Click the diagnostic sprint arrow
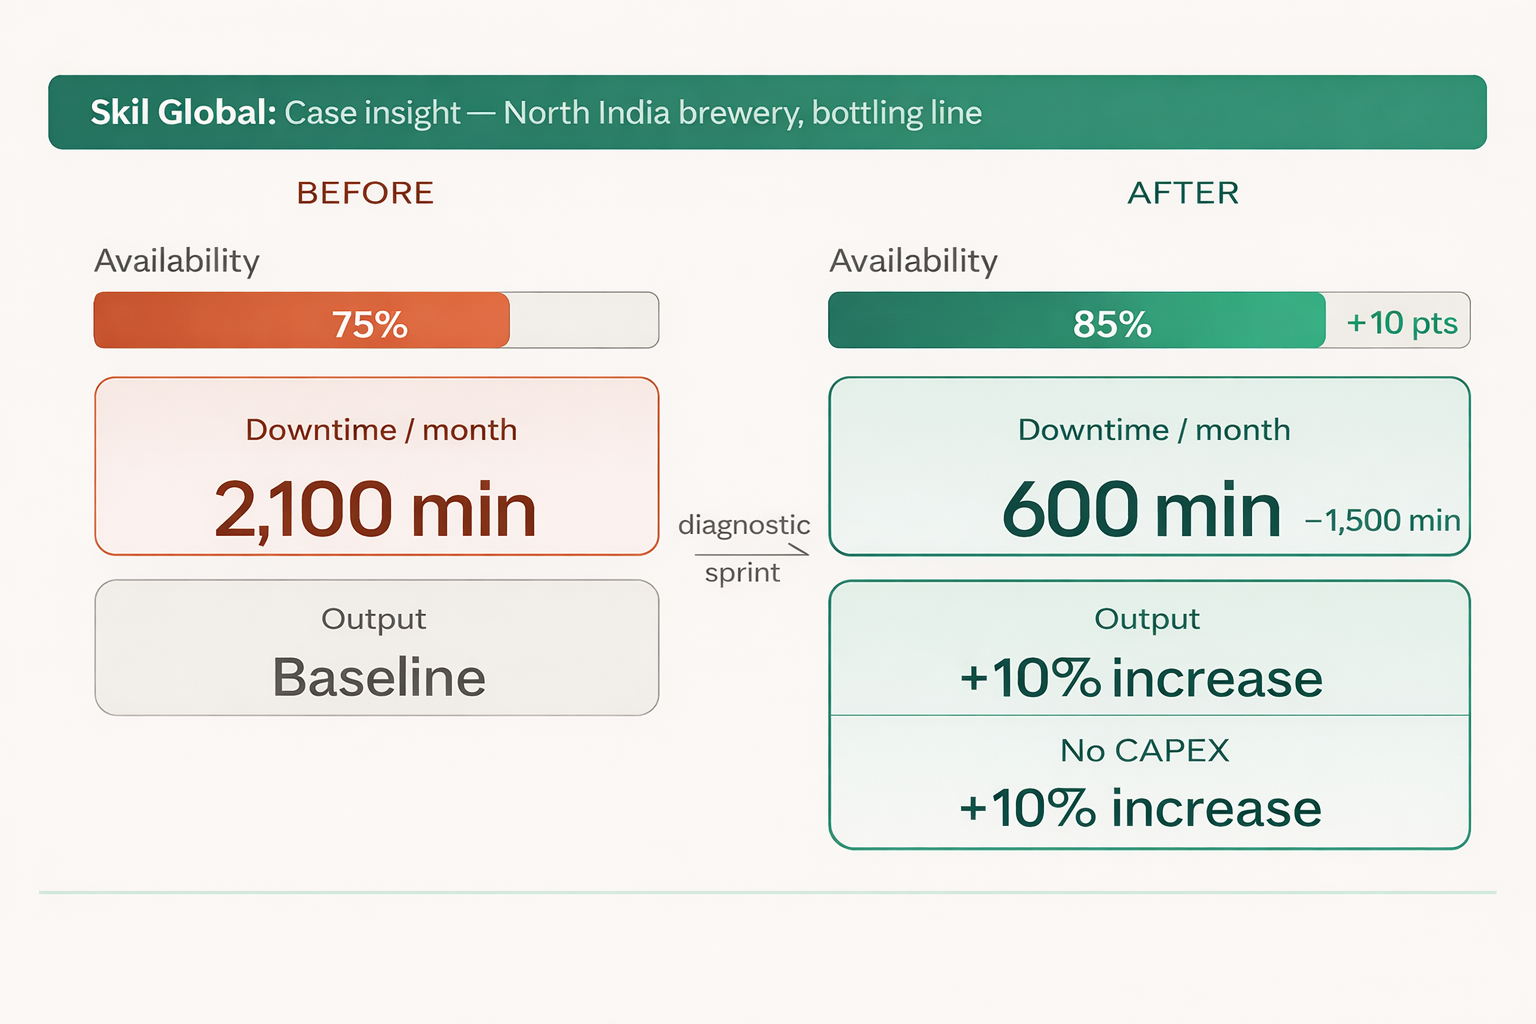 (751, 552)
